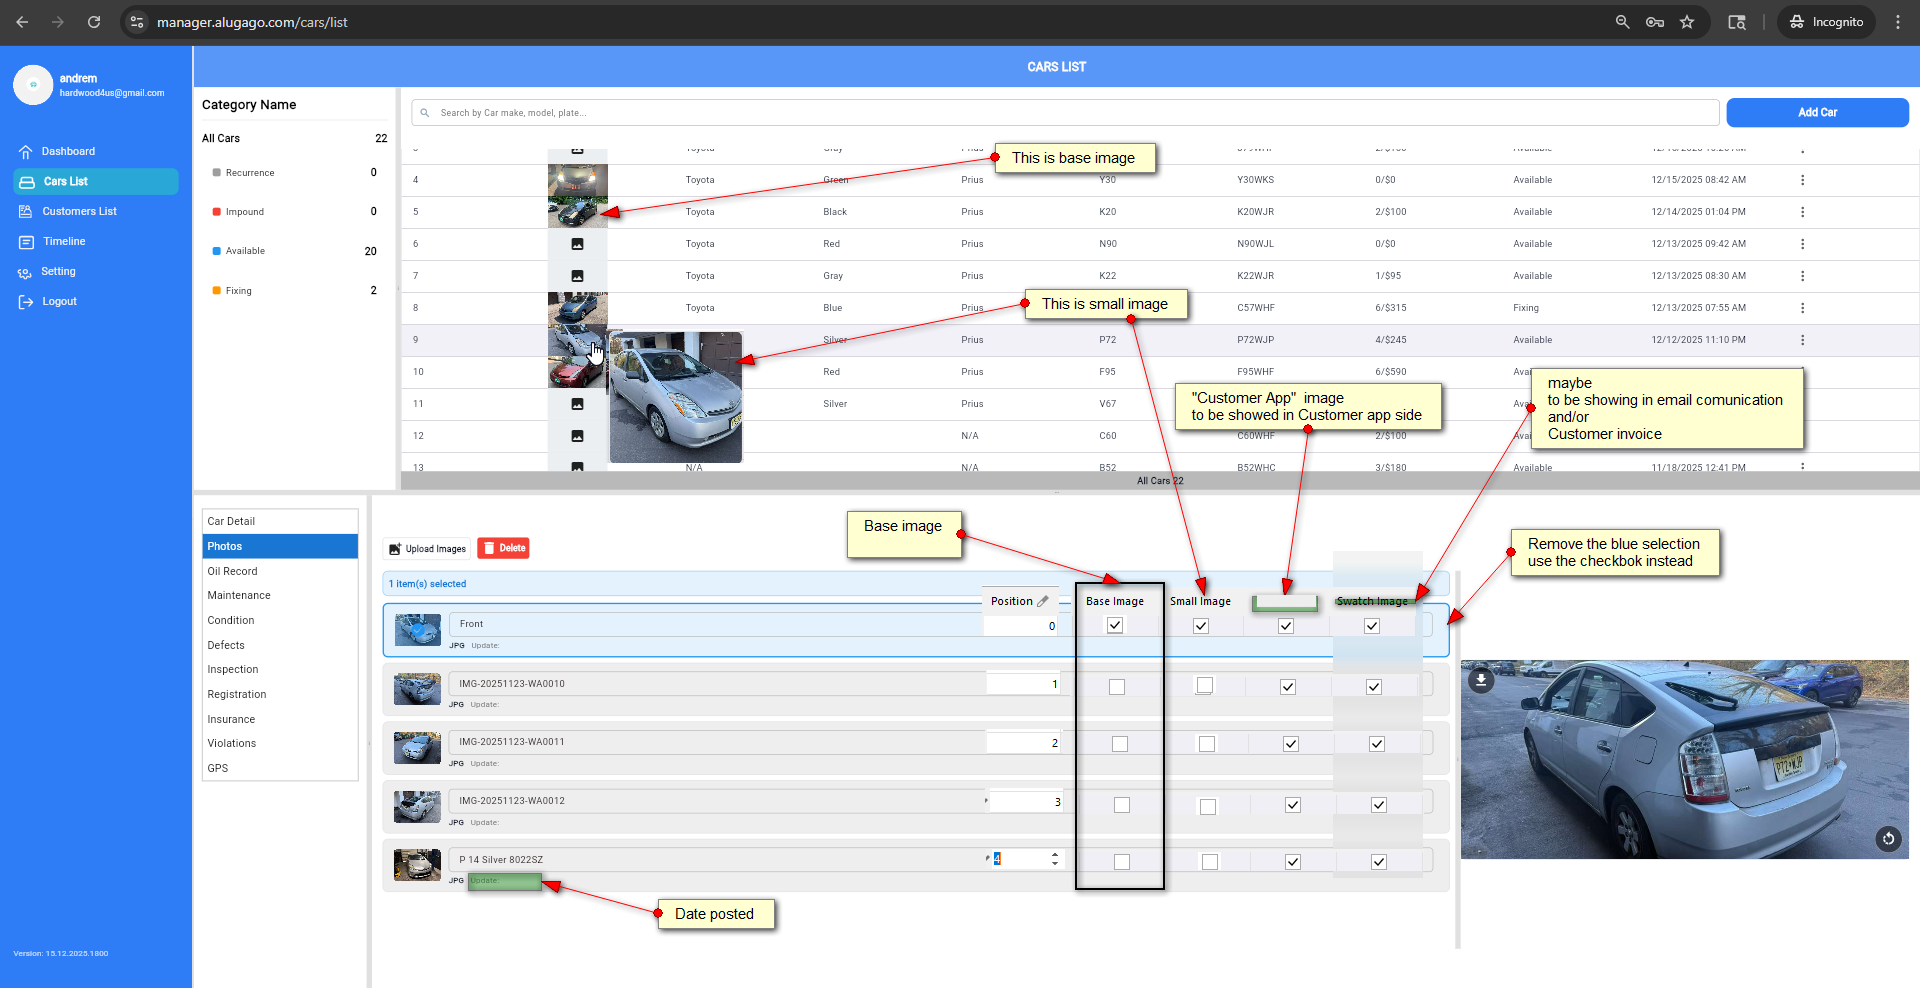Click Logout in the sidebar

(59, 302)
